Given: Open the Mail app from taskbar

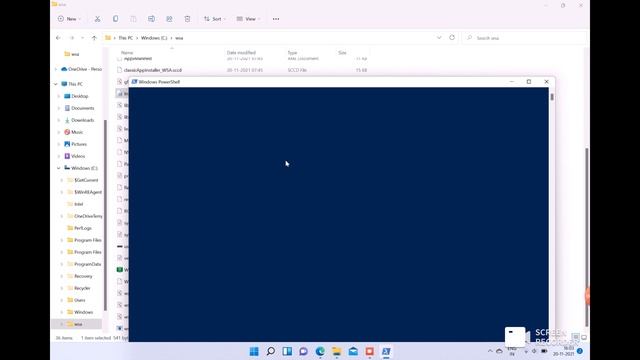Looking at the screenshot, I should click(x=353, y=351).
